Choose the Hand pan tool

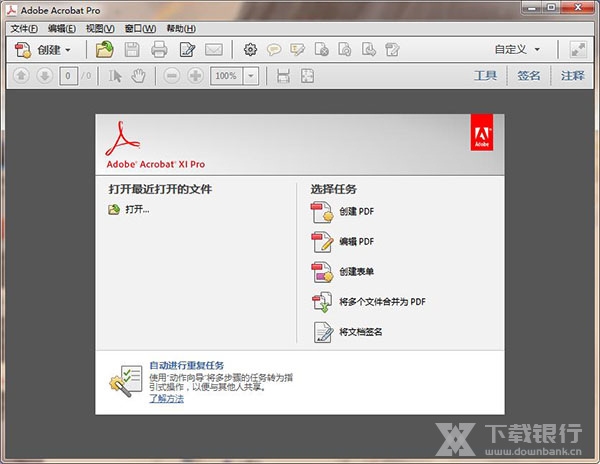pyautogui.click(x=138, y=76)
